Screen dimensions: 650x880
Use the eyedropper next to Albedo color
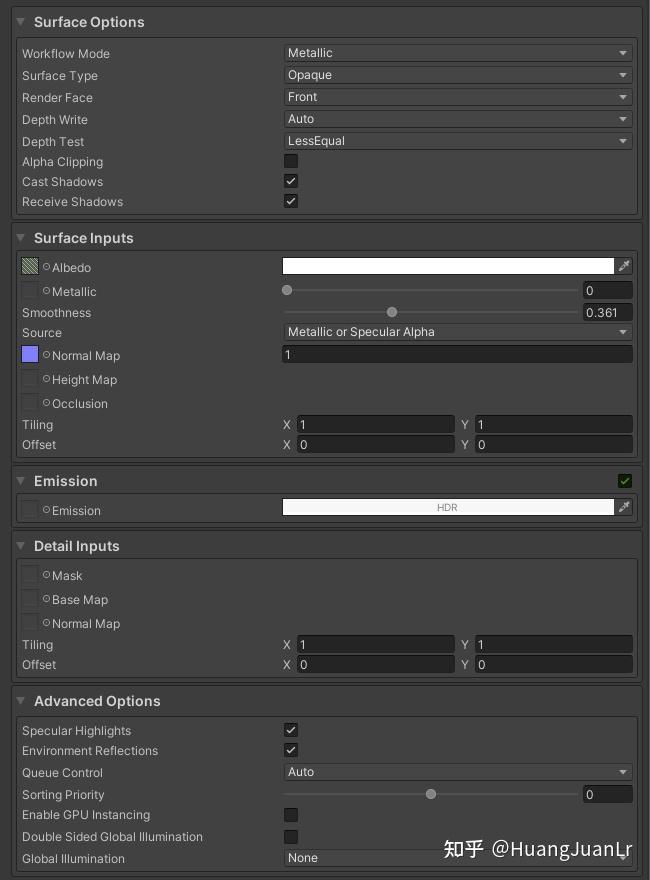(624, 265)
